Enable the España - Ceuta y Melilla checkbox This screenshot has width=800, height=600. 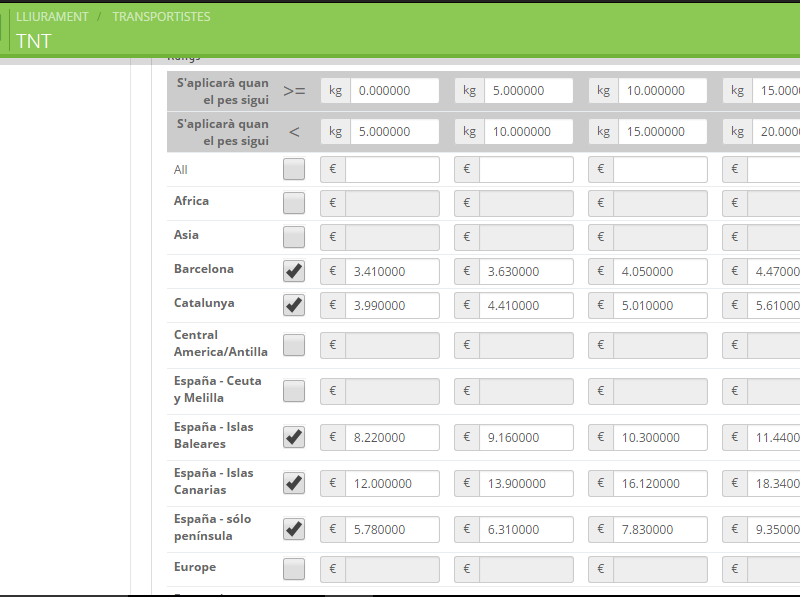pos(294,391)
